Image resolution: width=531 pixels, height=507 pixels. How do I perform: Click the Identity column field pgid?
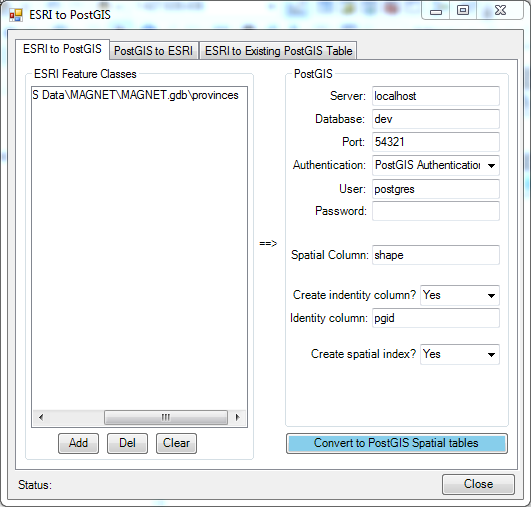436,318
